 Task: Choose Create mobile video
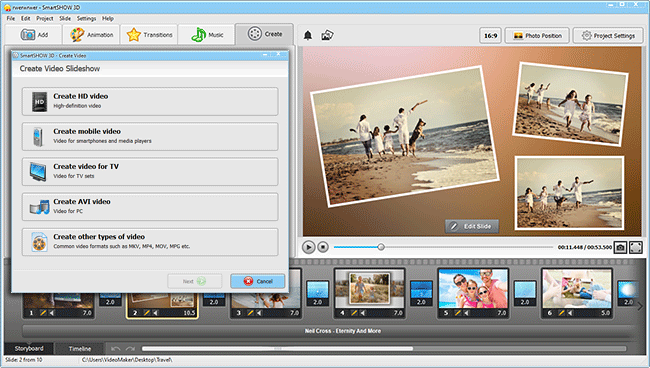(x=150, y=136)
